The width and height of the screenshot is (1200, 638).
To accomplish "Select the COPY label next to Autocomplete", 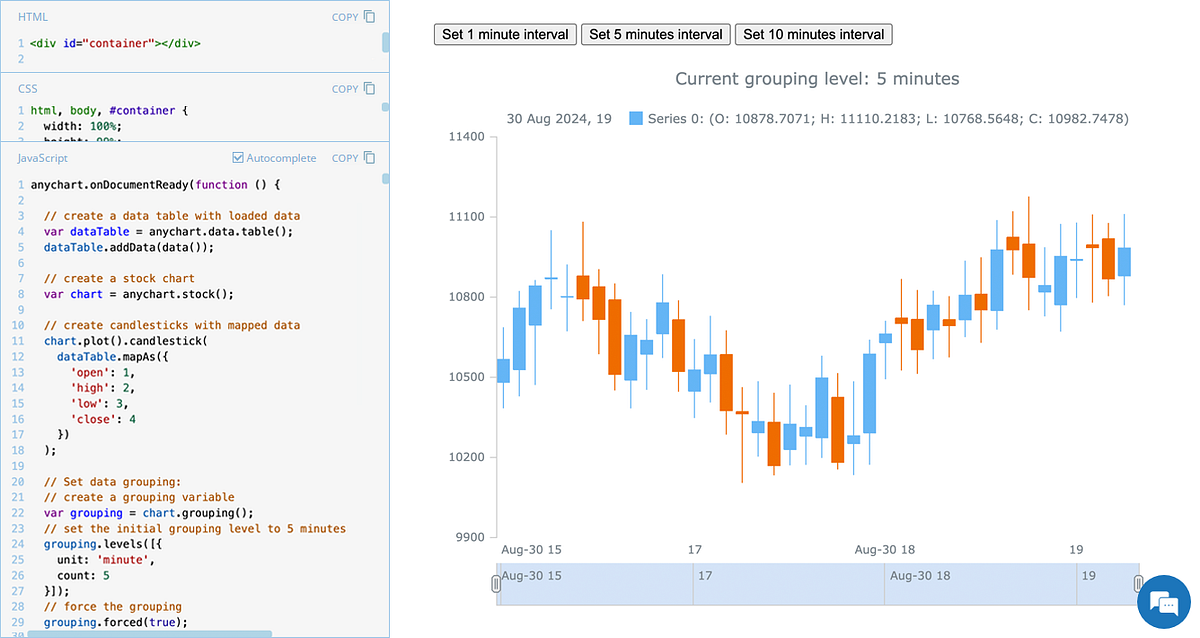I will (x=347, y=158).
